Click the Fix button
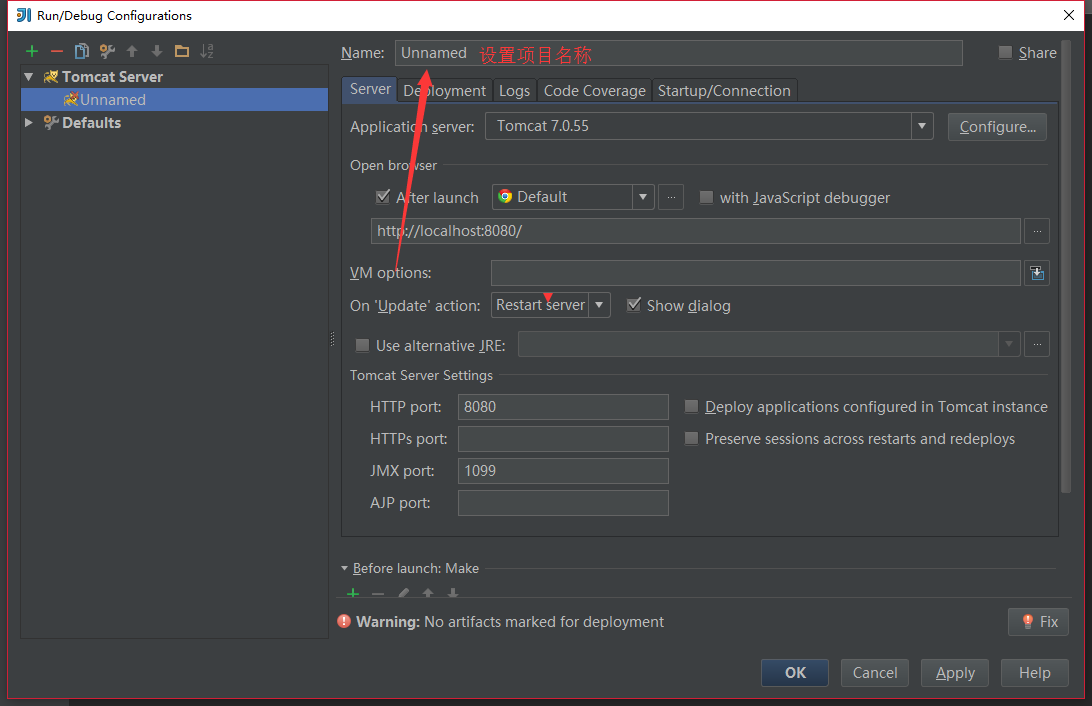Screen dimensions: 1092x706 [1038, 622]
